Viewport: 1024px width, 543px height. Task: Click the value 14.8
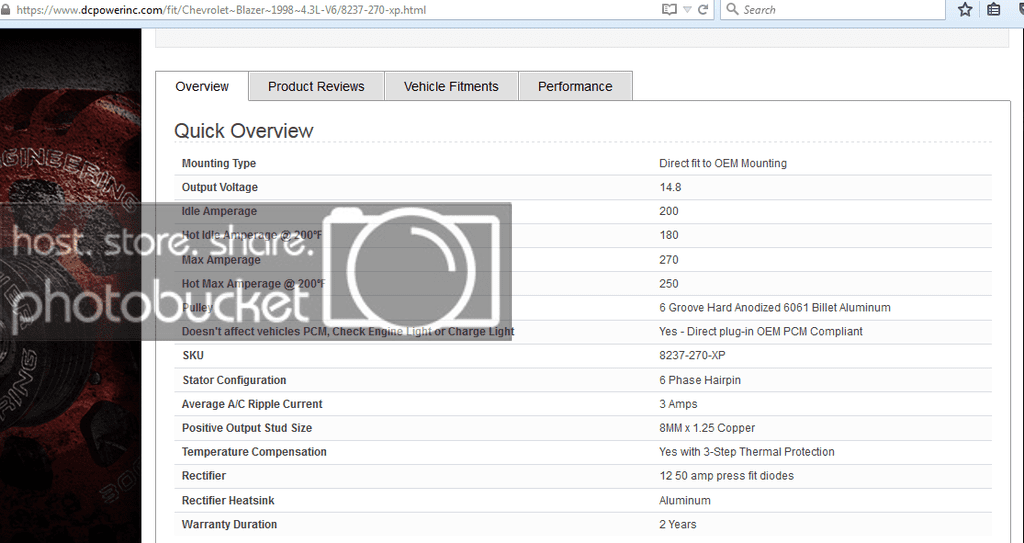pyautogui.click(x=670, y=187)
